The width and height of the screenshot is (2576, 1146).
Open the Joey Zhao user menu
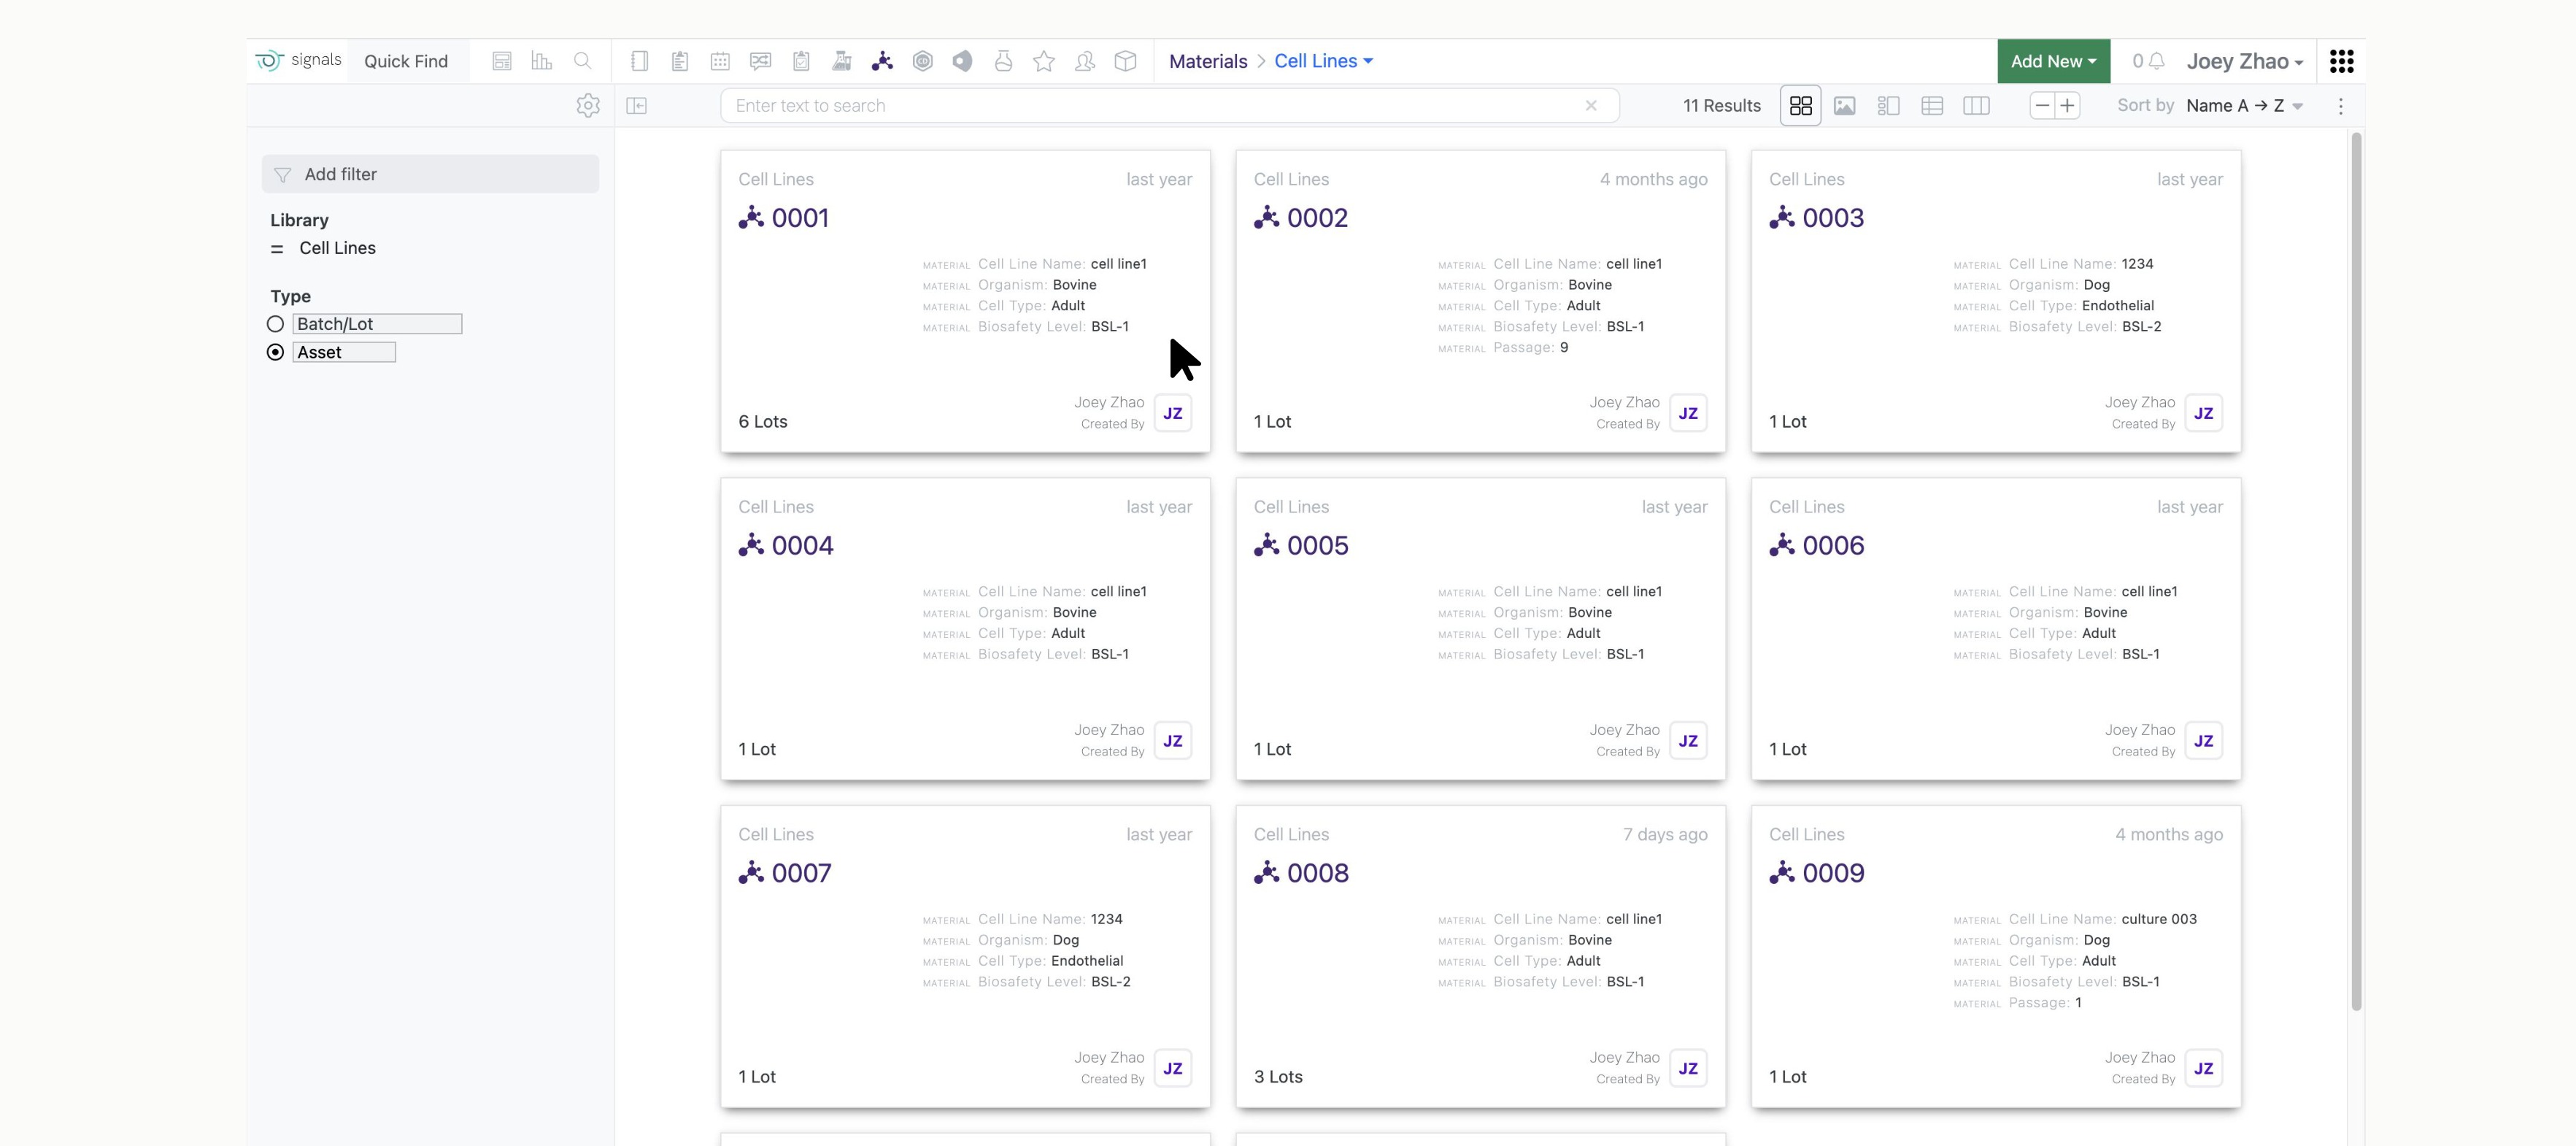2245,61
